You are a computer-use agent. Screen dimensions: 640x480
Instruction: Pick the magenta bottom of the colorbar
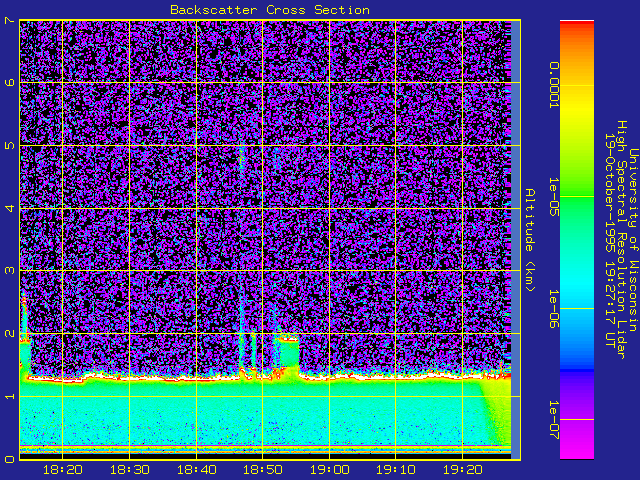point(577,447)
